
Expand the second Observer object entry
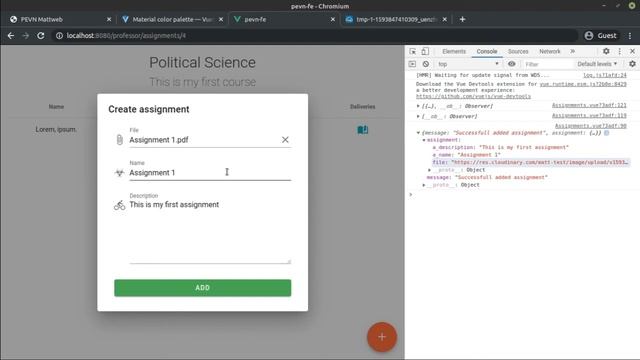(418, 116)
